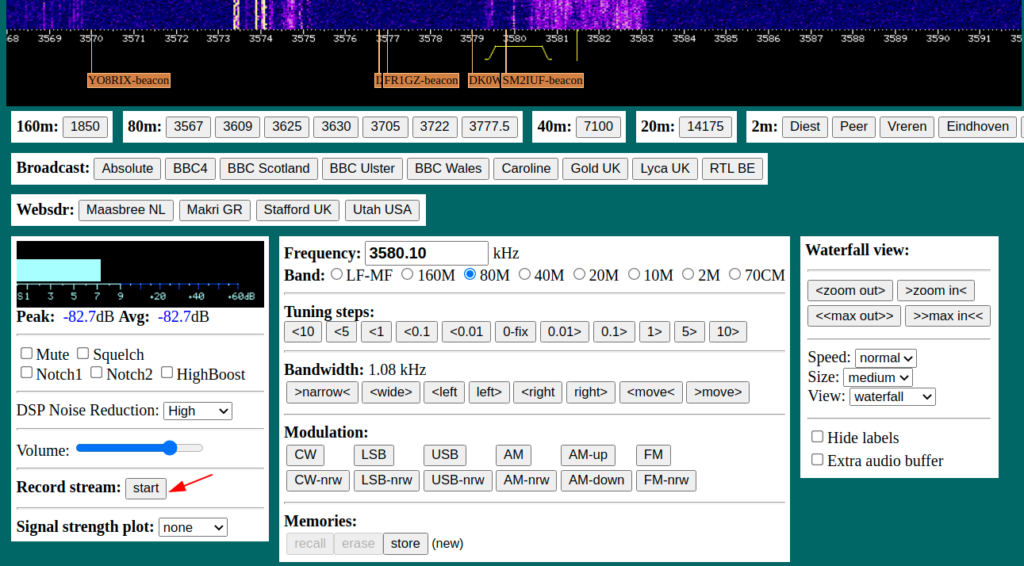Adjust the Volume slider
1024x566 pixels.
[139, 448]
